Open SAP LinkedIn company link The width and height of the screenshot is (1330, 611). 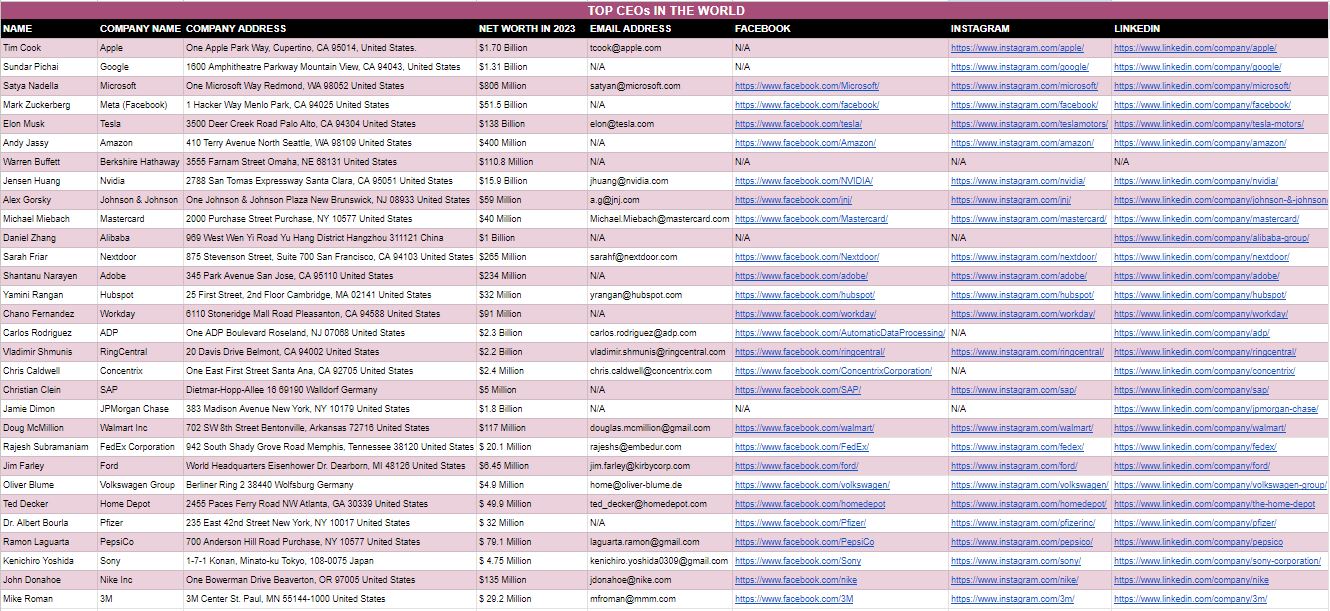pos(1191,390)
